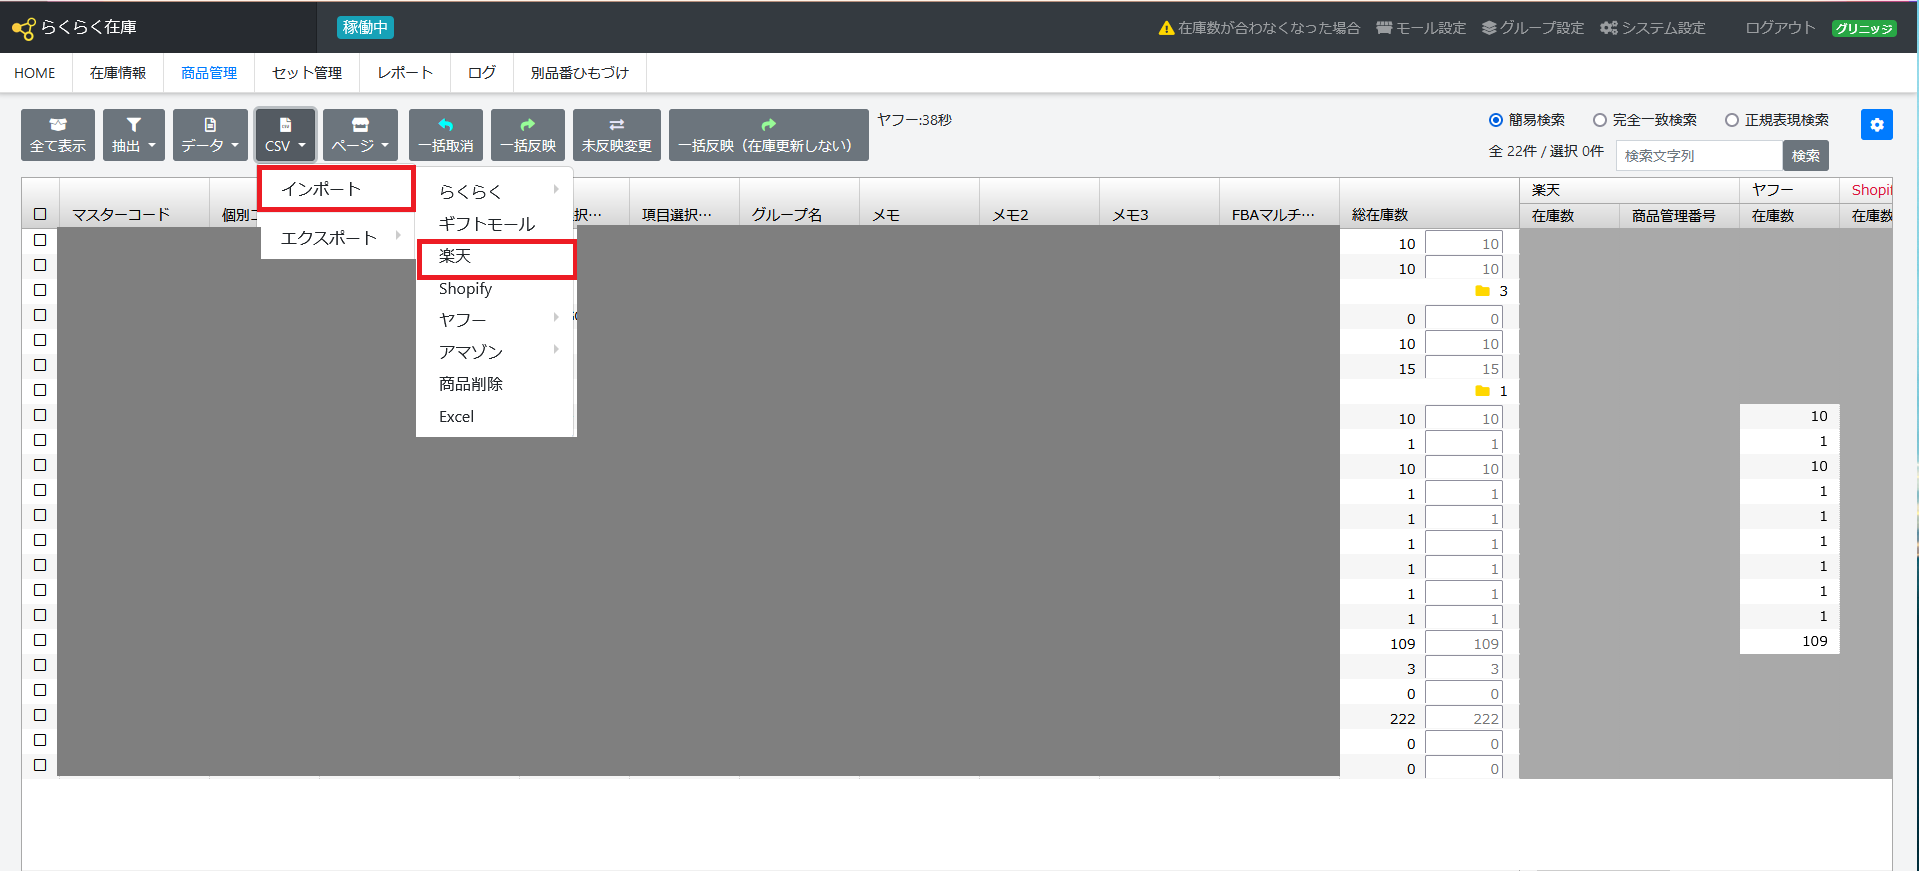Viewport: 1919px width, 871px height.
Task: Focus the 検索文字列 search input
Action: (x=1699, y=156)
